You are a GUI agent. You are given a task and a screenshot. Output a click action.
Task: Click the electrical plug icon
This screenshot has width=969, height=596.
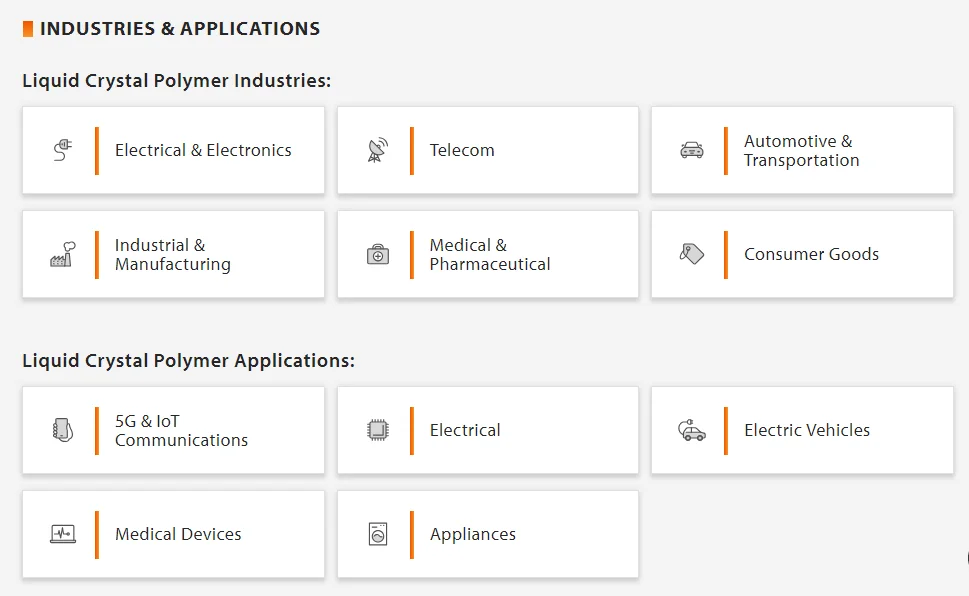(63, 150)
